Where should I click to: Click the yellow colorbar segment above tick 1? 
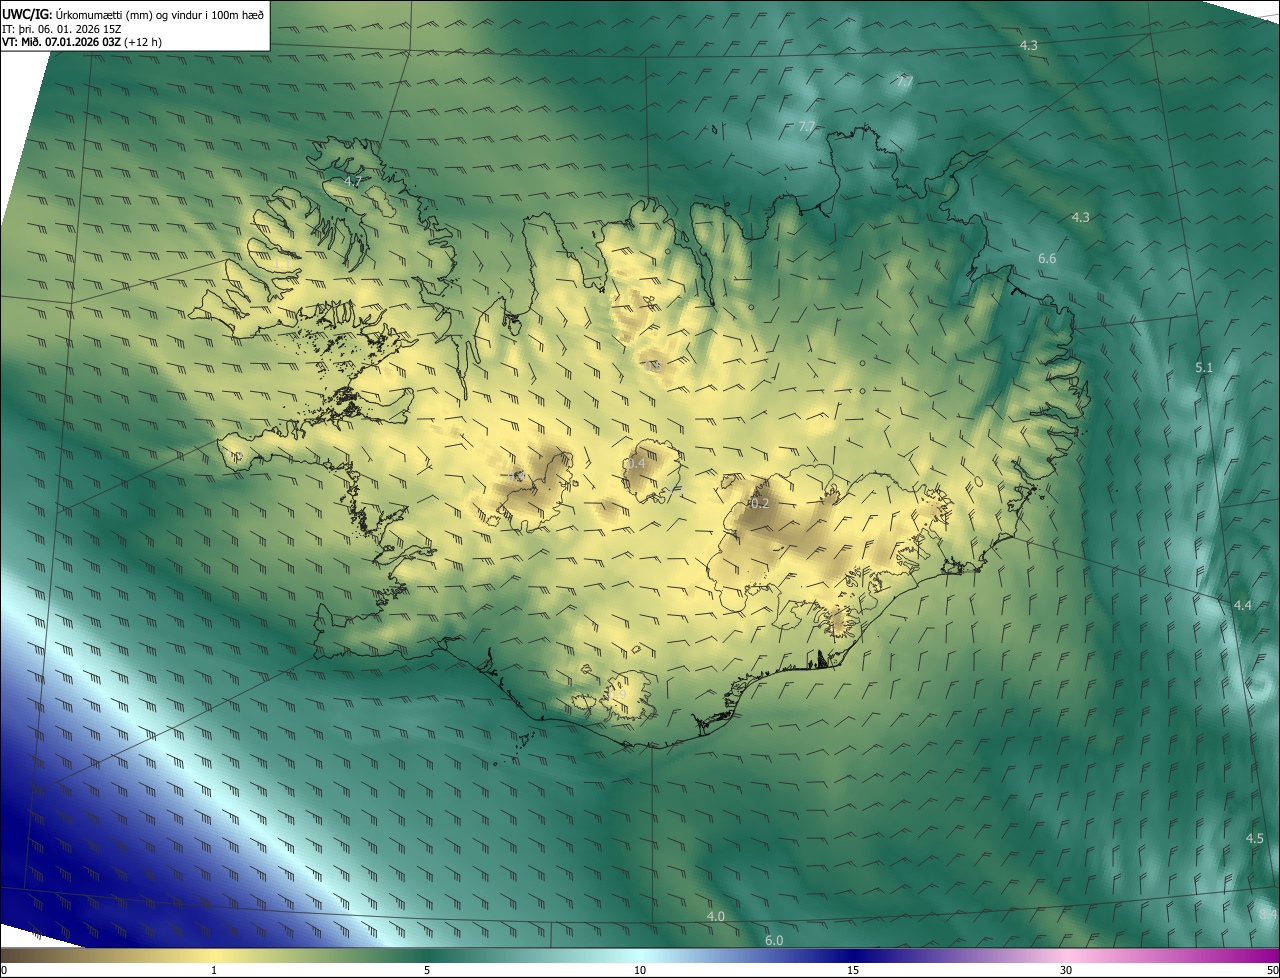(x=214, y=956)
